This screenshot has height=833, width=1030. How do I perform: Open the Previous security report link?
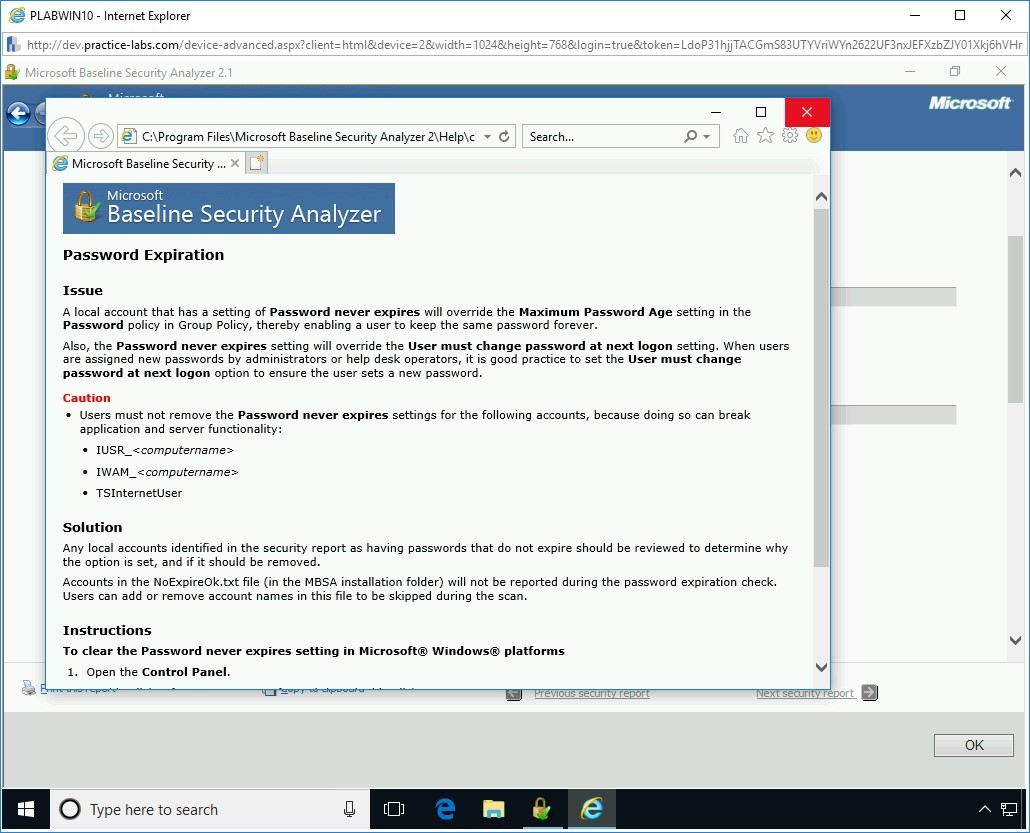click(591, 694)
